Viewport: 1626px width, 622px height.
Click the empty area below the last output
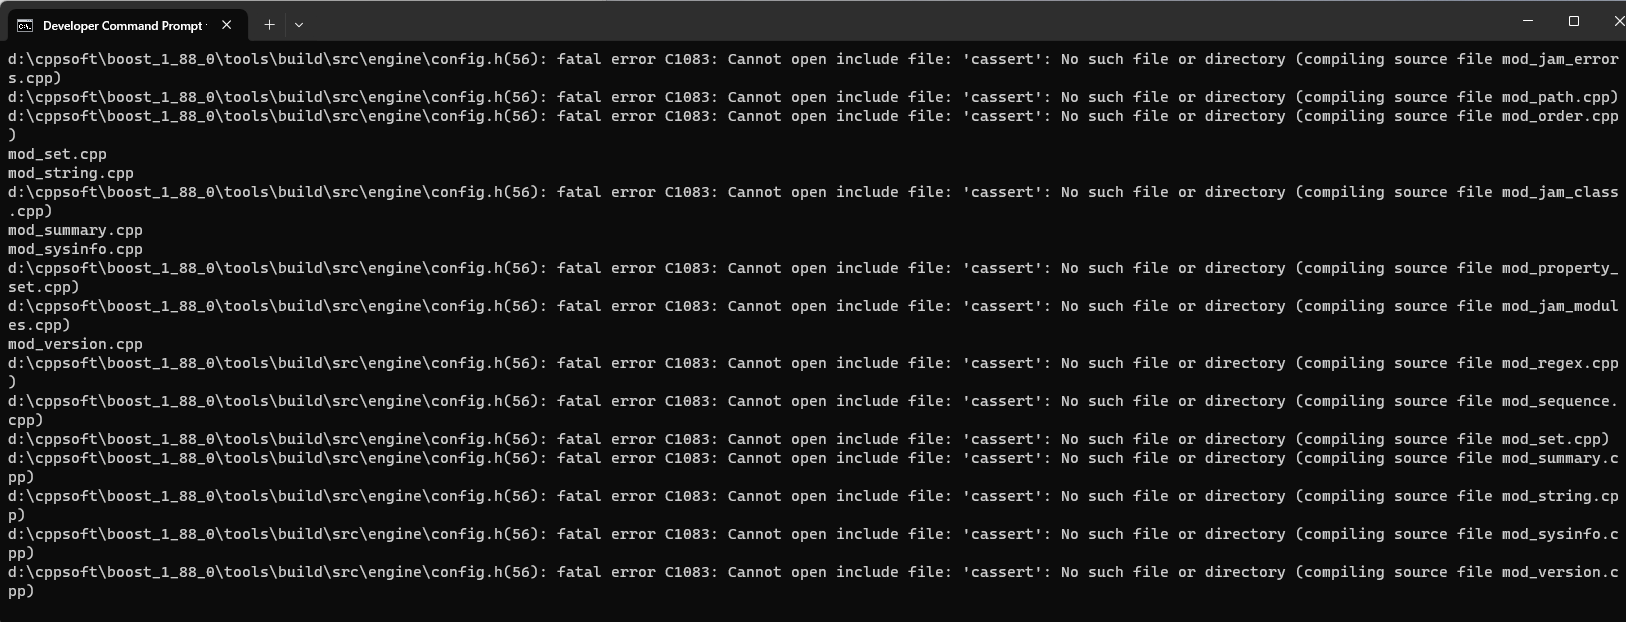tap(700, 610)
